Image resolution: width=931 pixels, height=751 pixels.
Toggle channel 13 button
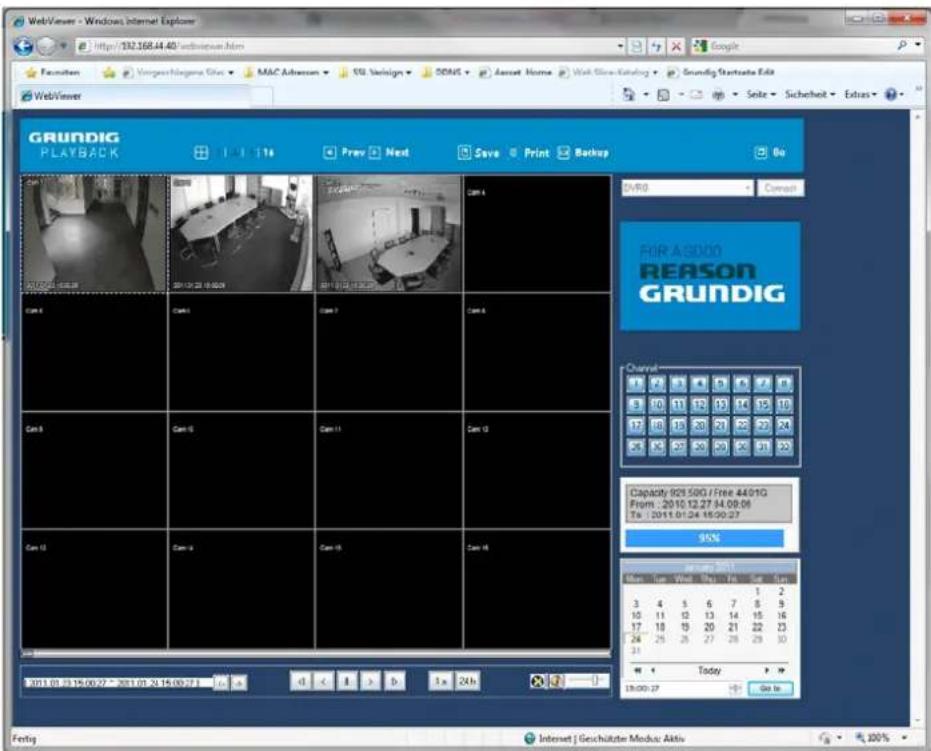(x=720, y=405)
